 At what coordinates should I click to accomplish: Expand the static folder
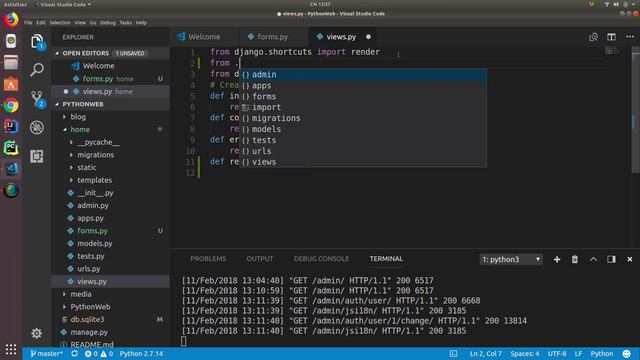[x=71, y=167]
